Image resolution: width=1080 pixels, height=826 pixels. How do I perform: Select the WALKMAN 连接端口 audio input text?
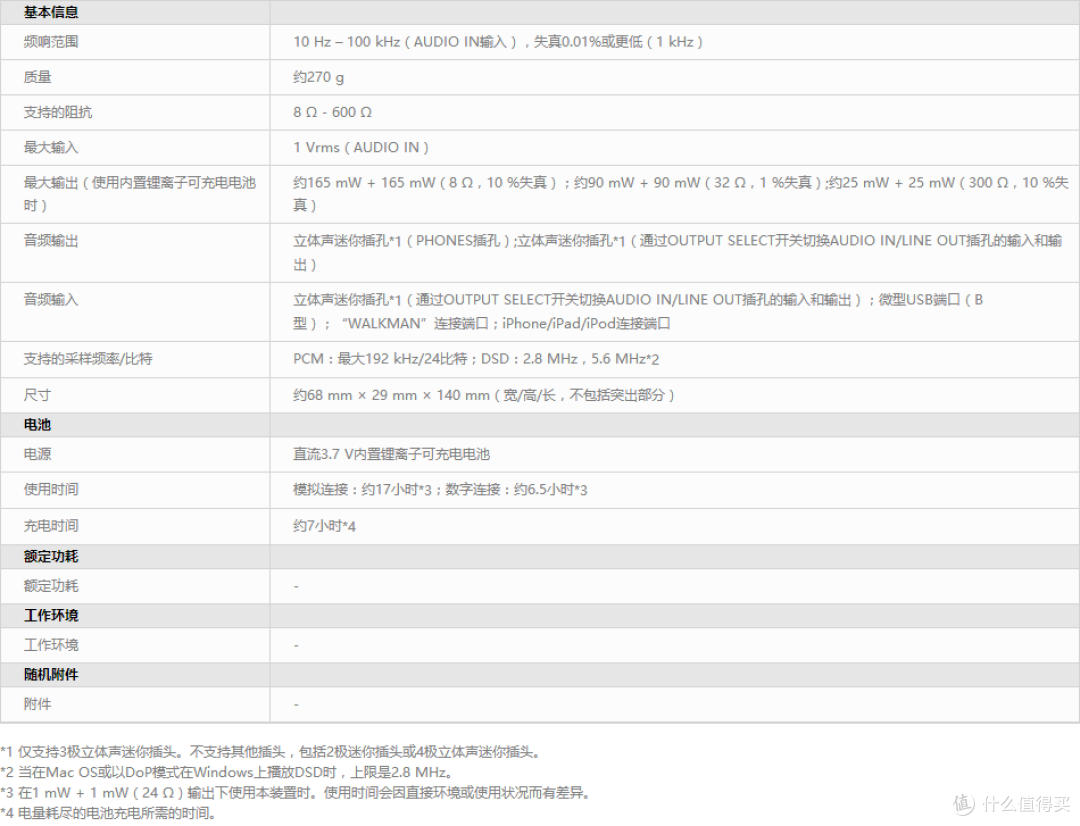coord(638,311)
